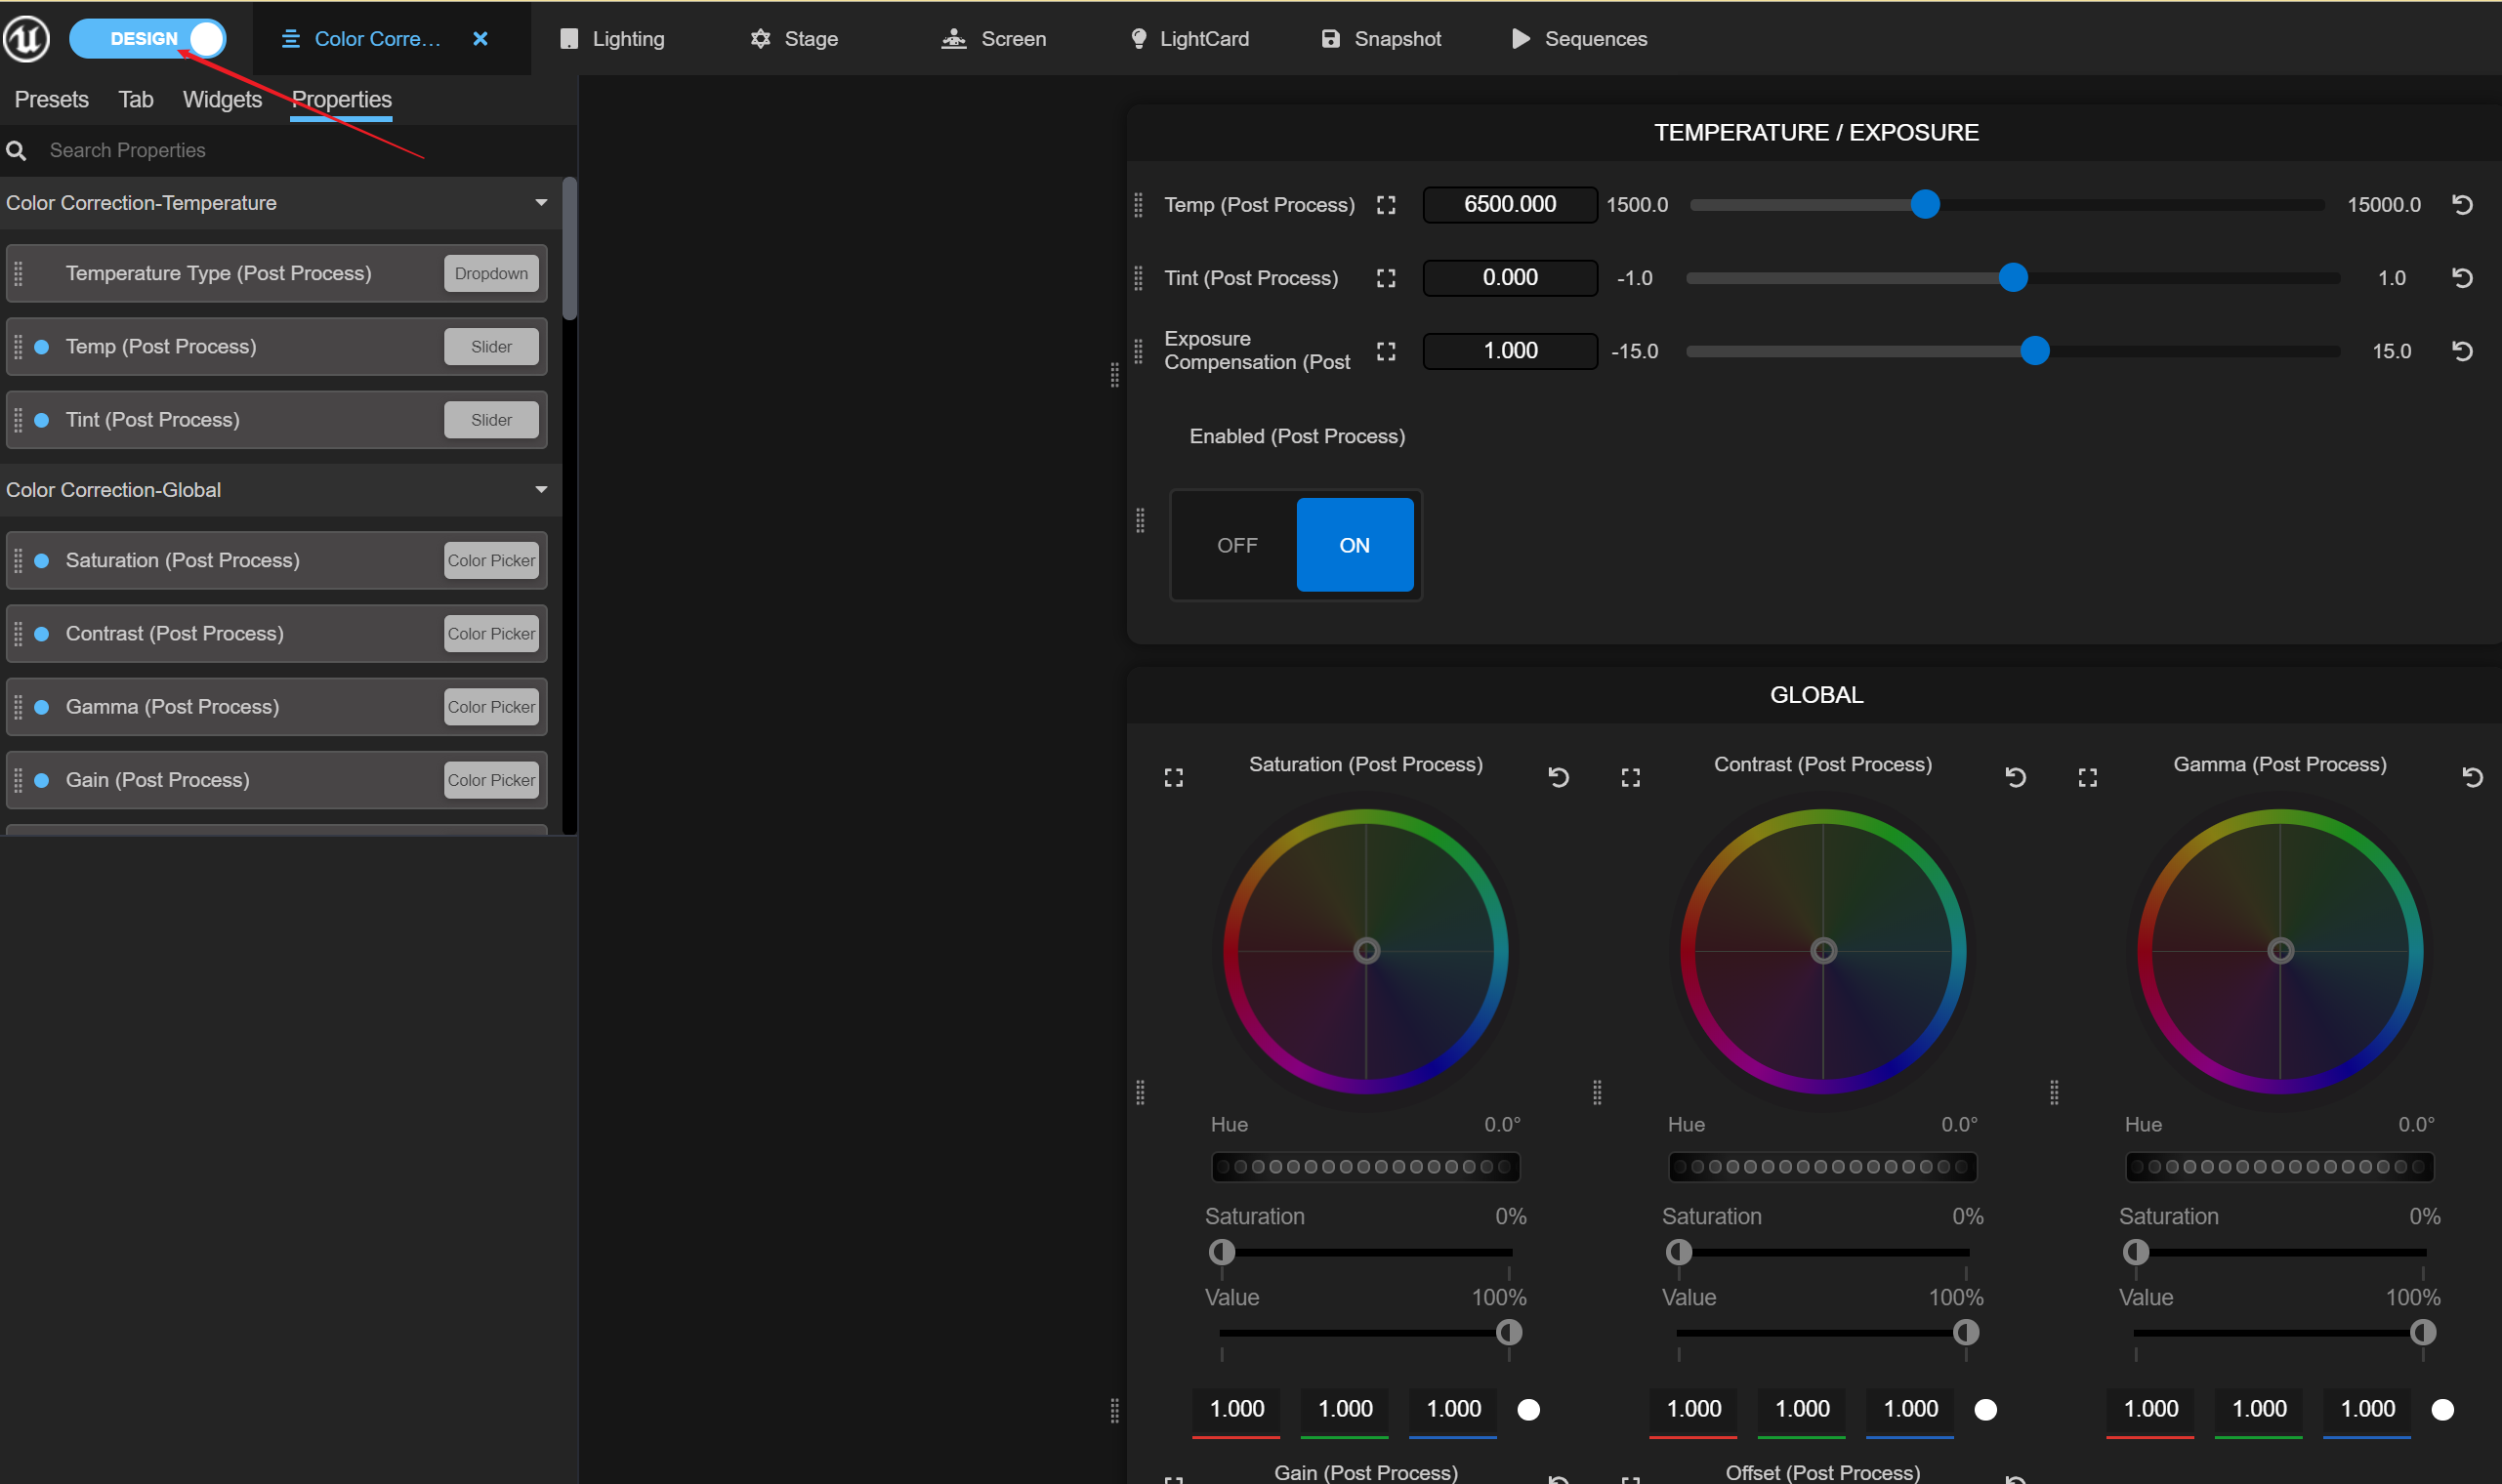Expand the Saturation color wheel to fullscreen
The height and width of the screenshot is (1484, 2502).
pos(1174,777)
